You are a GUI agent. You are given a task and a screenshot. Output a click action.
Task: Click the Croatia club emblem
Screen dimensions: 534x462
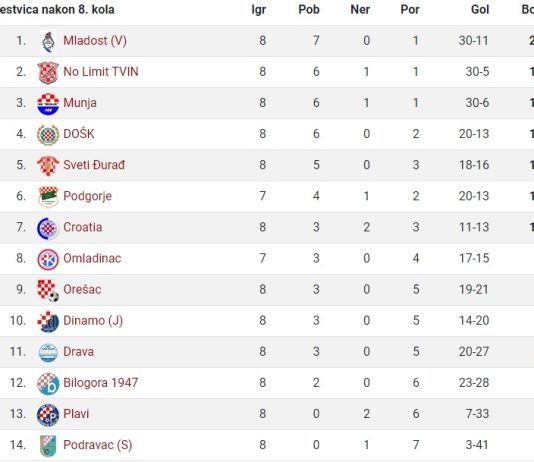(x=48, y=228)
